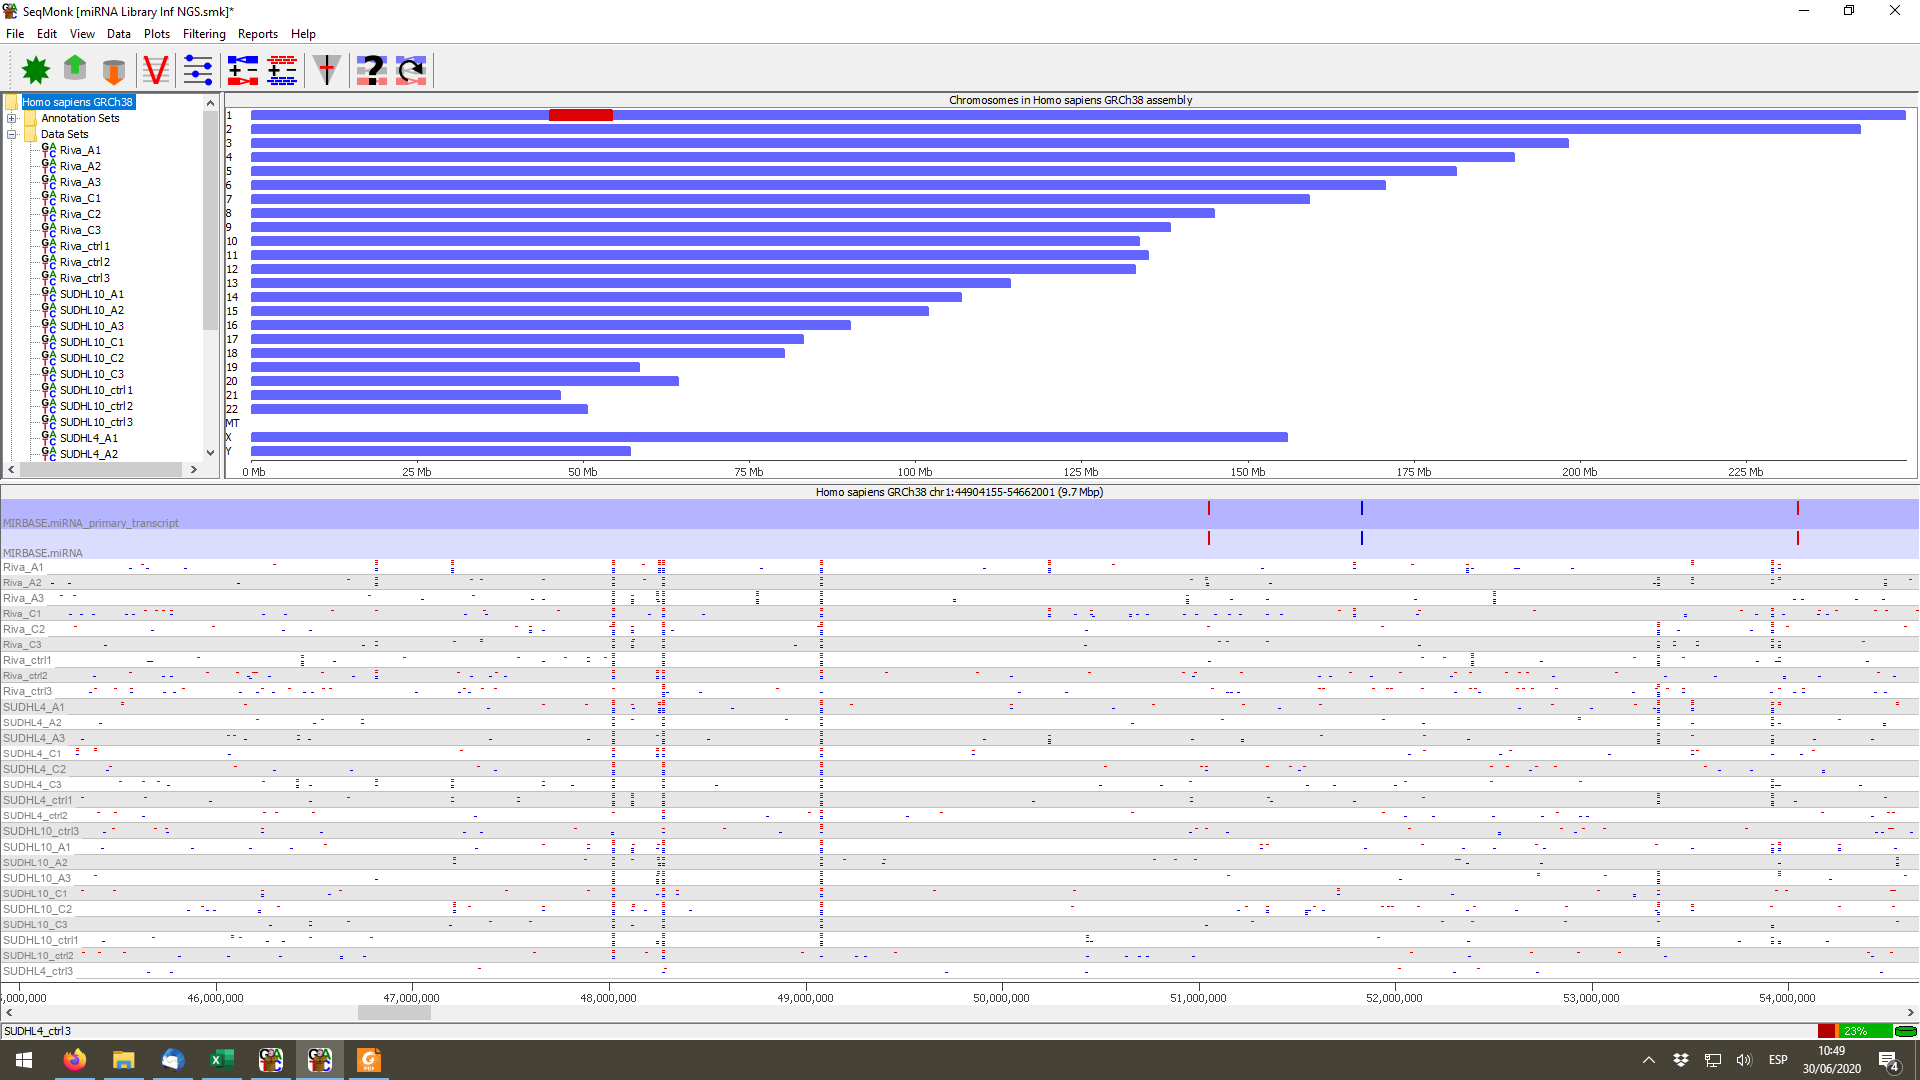Click the Windows Start button

pyautogui.click(x=24, y=1060)
